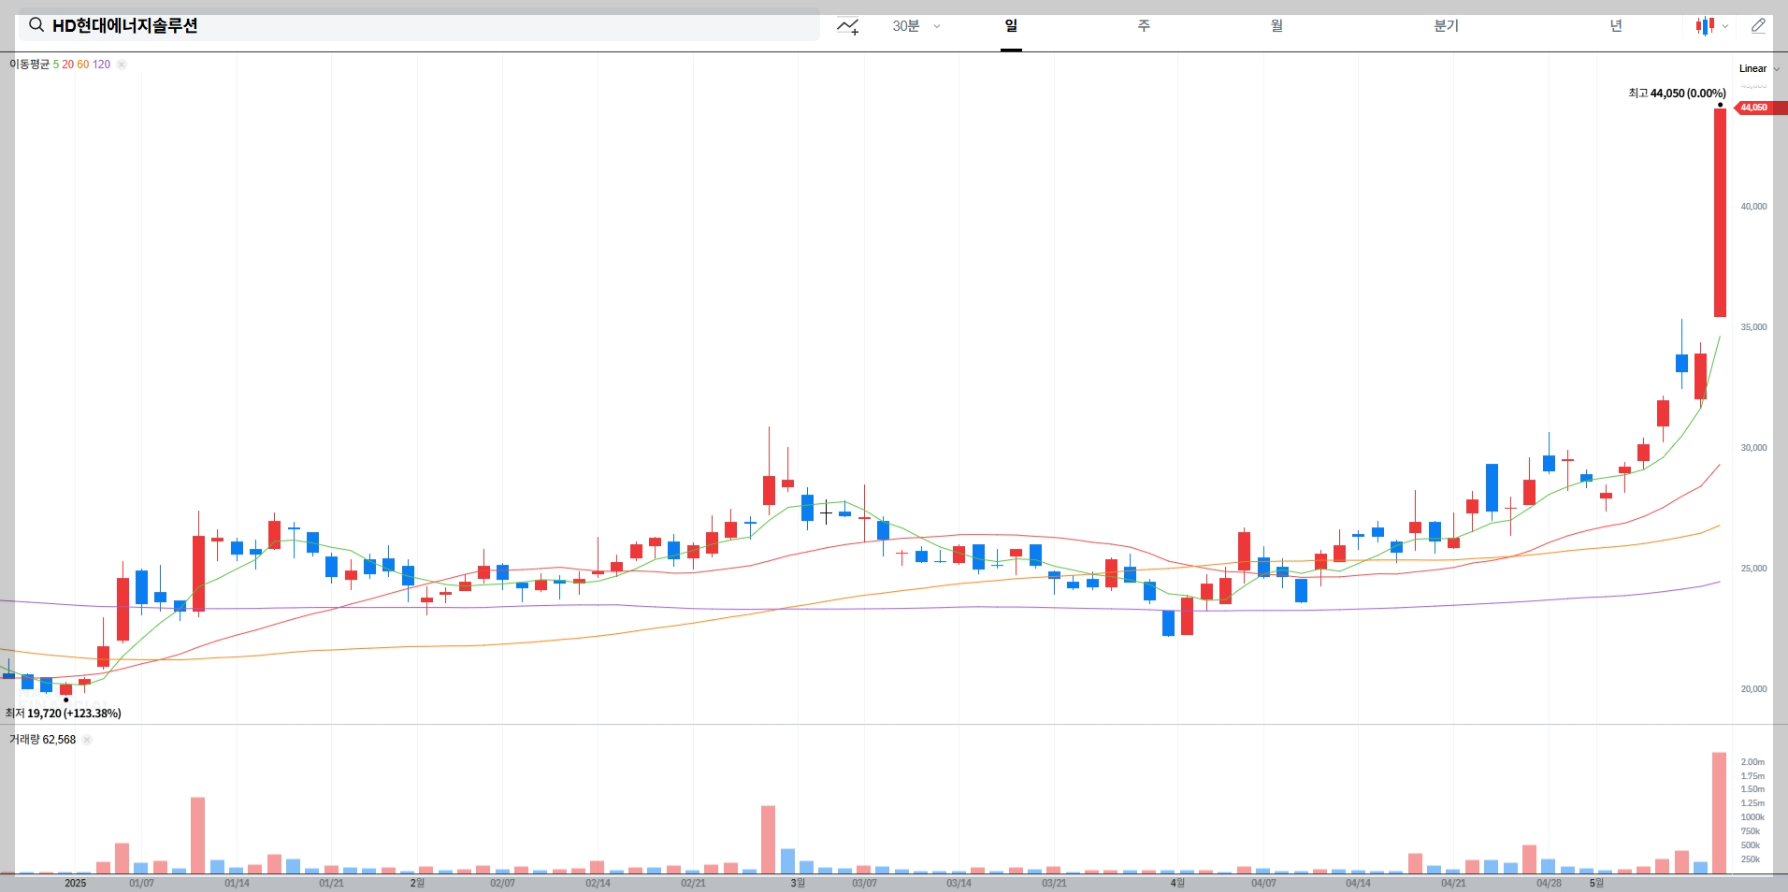1788x892 pixels.
Task: Switch to the 분기 quarterly tab
Action: [x=1446, y=26]
